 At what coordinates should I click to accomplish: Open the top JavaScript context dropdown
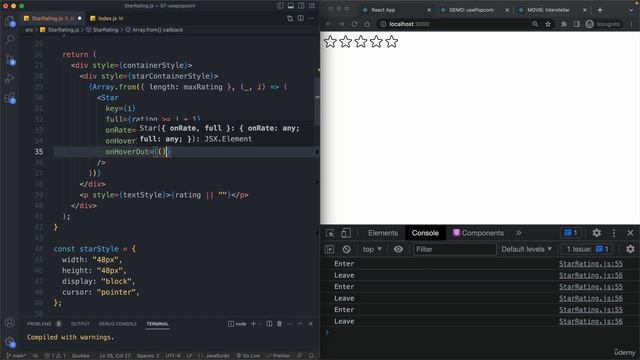[372, 249]
